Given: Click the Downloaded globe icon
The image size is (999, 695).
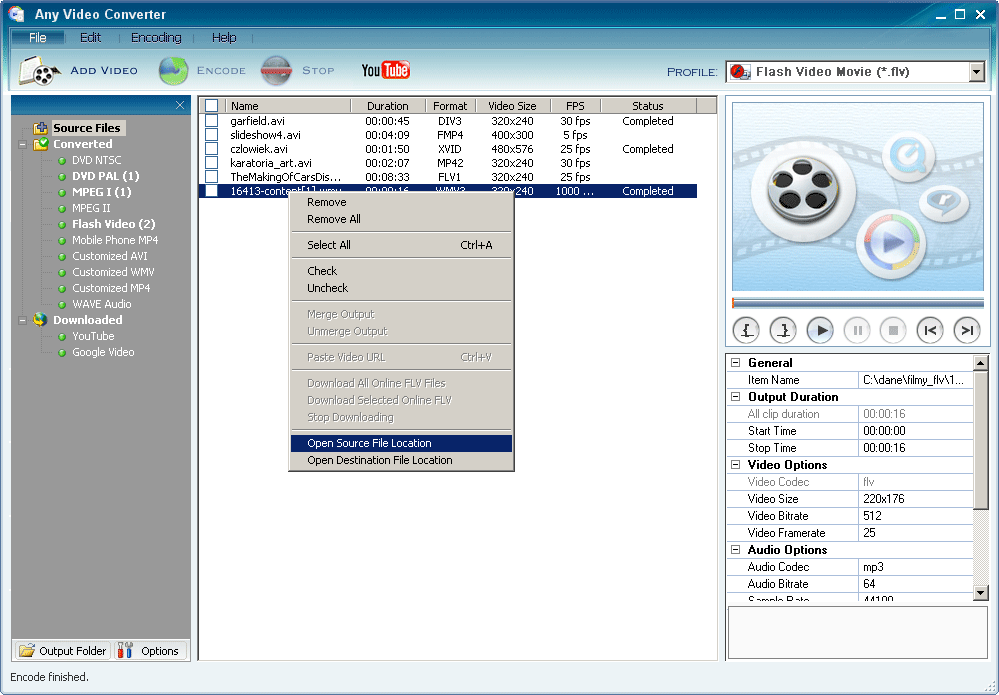Looking at the screenshot, I should click(40, 320).
